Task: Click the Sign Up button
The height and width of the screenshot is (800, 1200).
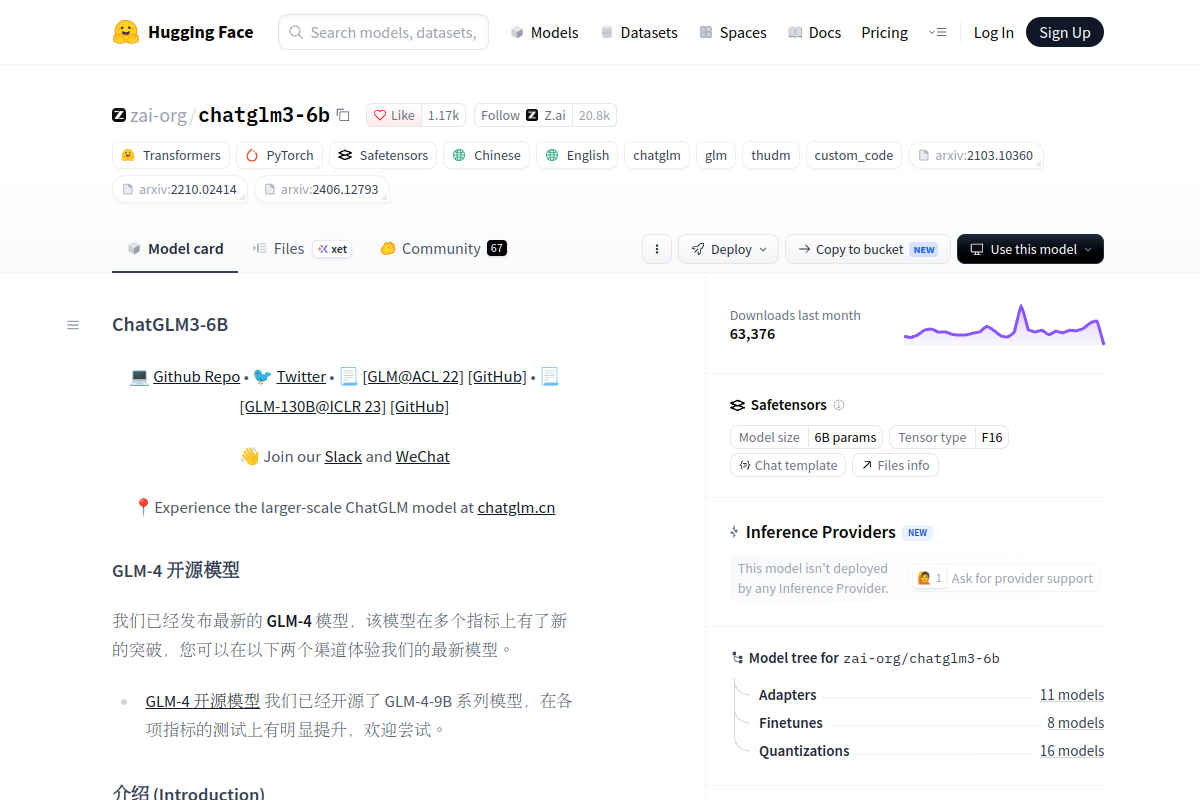Action: tap(1065, 32)
